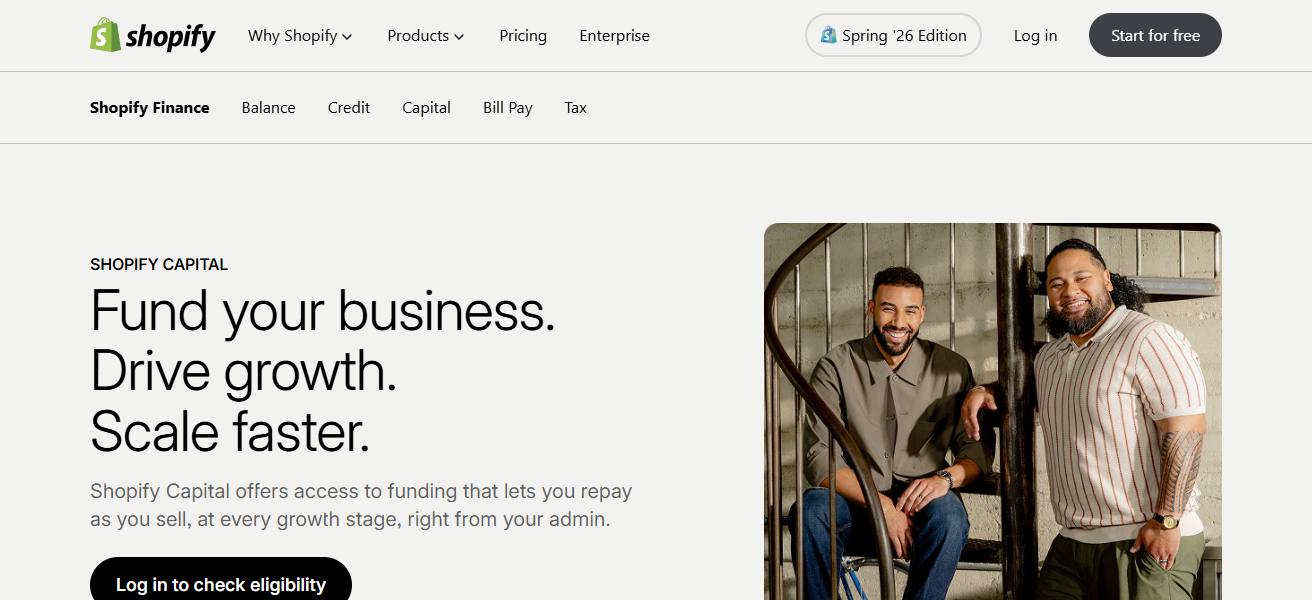This screenshot has width=1312, height=600.
Task: Open the Pricing page
Action: [x=523, y=36]
